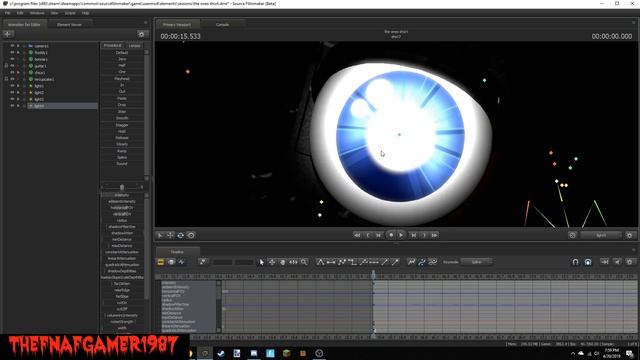Expand the light4 animation set
Screen dimensions: 640x360
tap(24, 106)
